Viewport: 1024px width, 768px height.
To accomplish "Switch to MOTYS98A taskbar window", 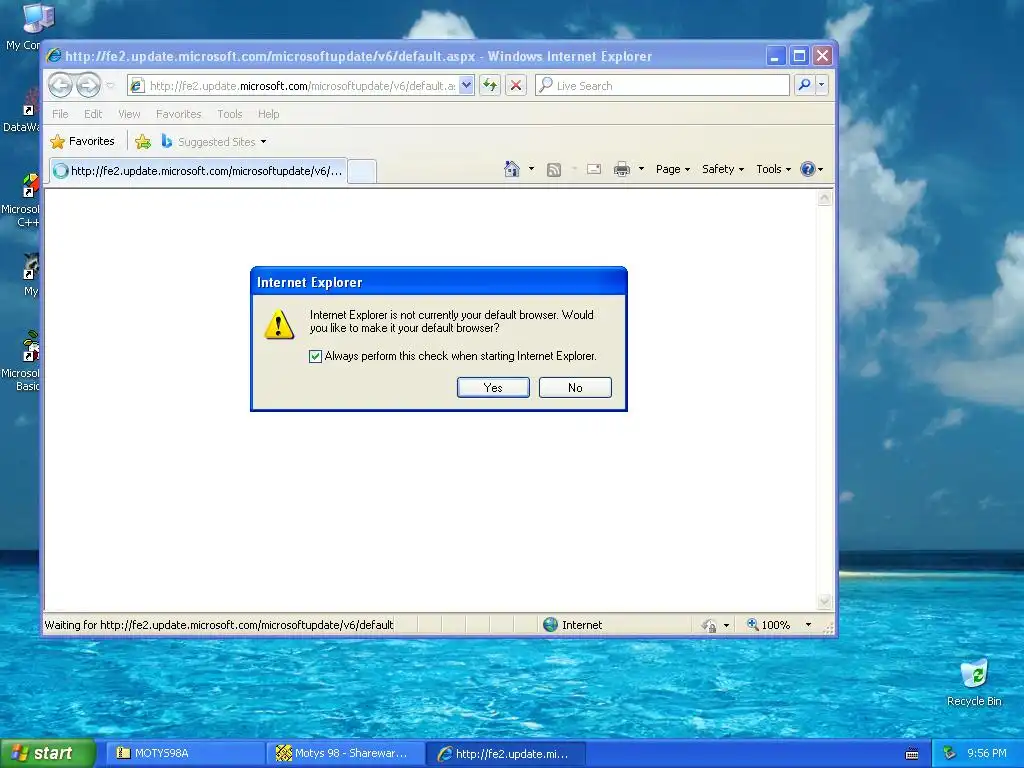I will (185, 754).
